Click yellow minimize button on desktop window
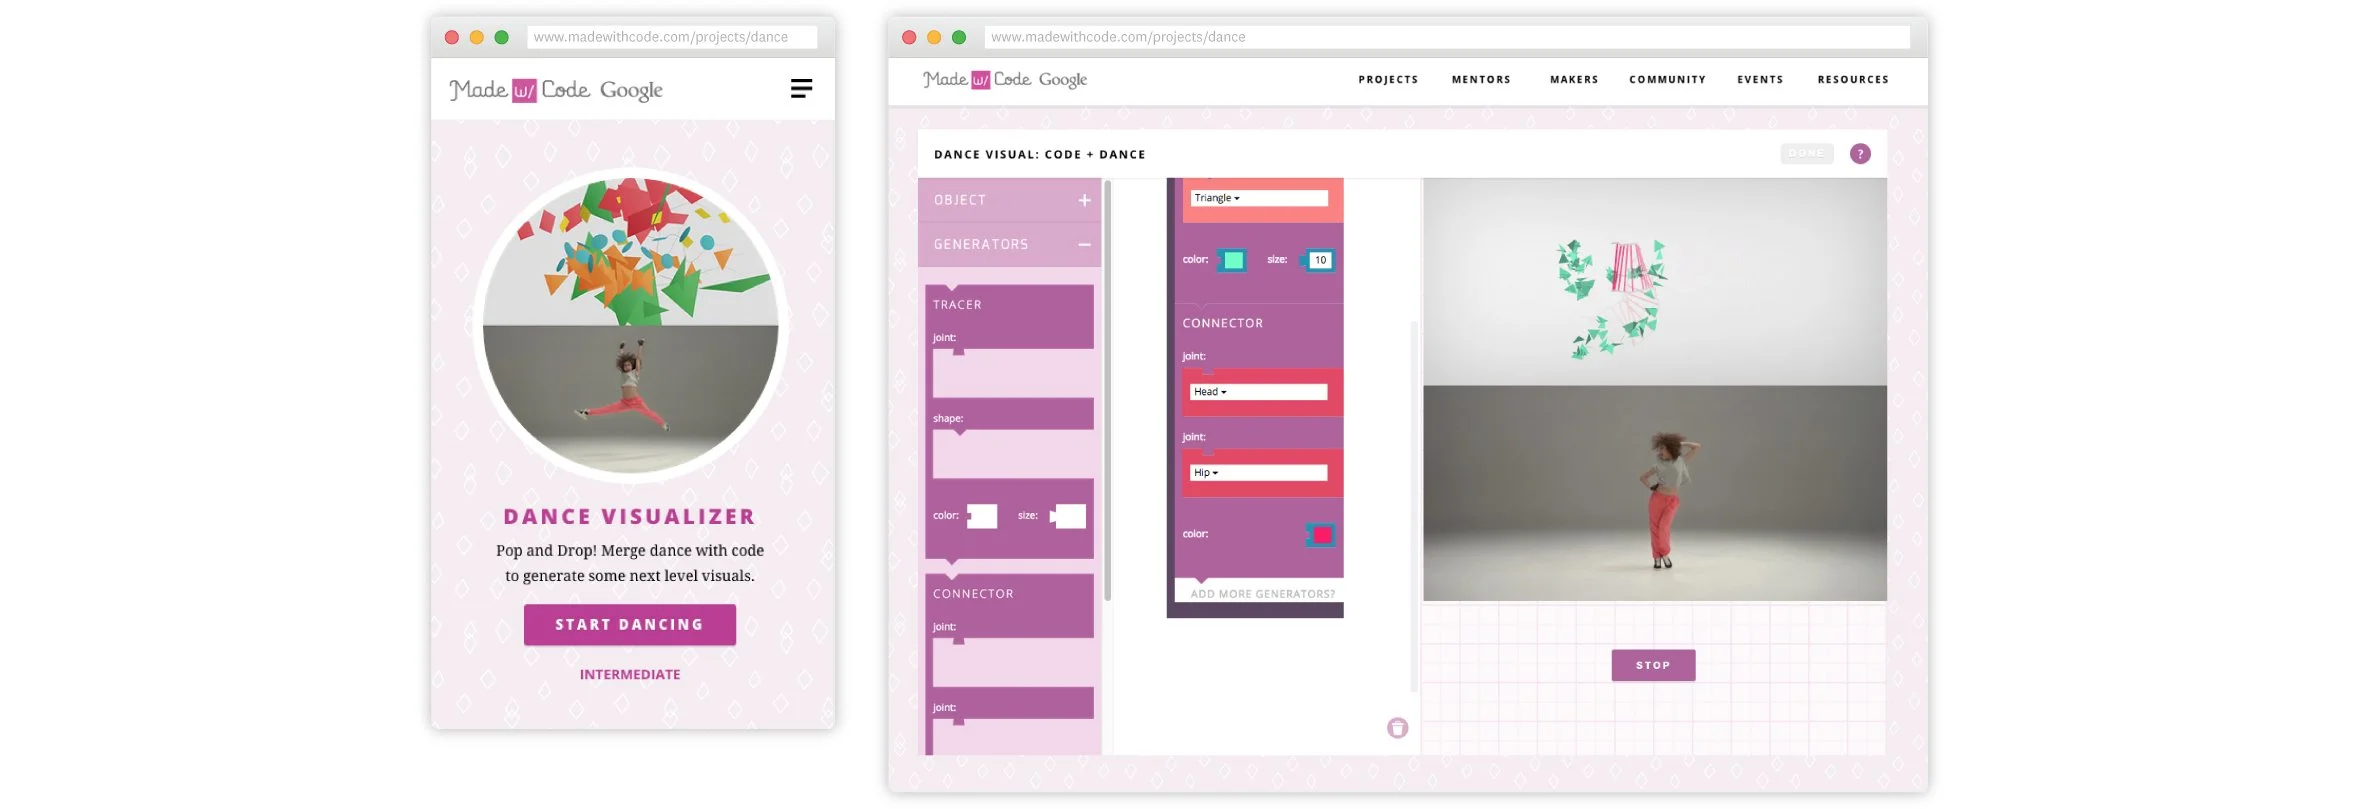The height and width of the screenshot is (809, 2360). click(x=934, y=37)
